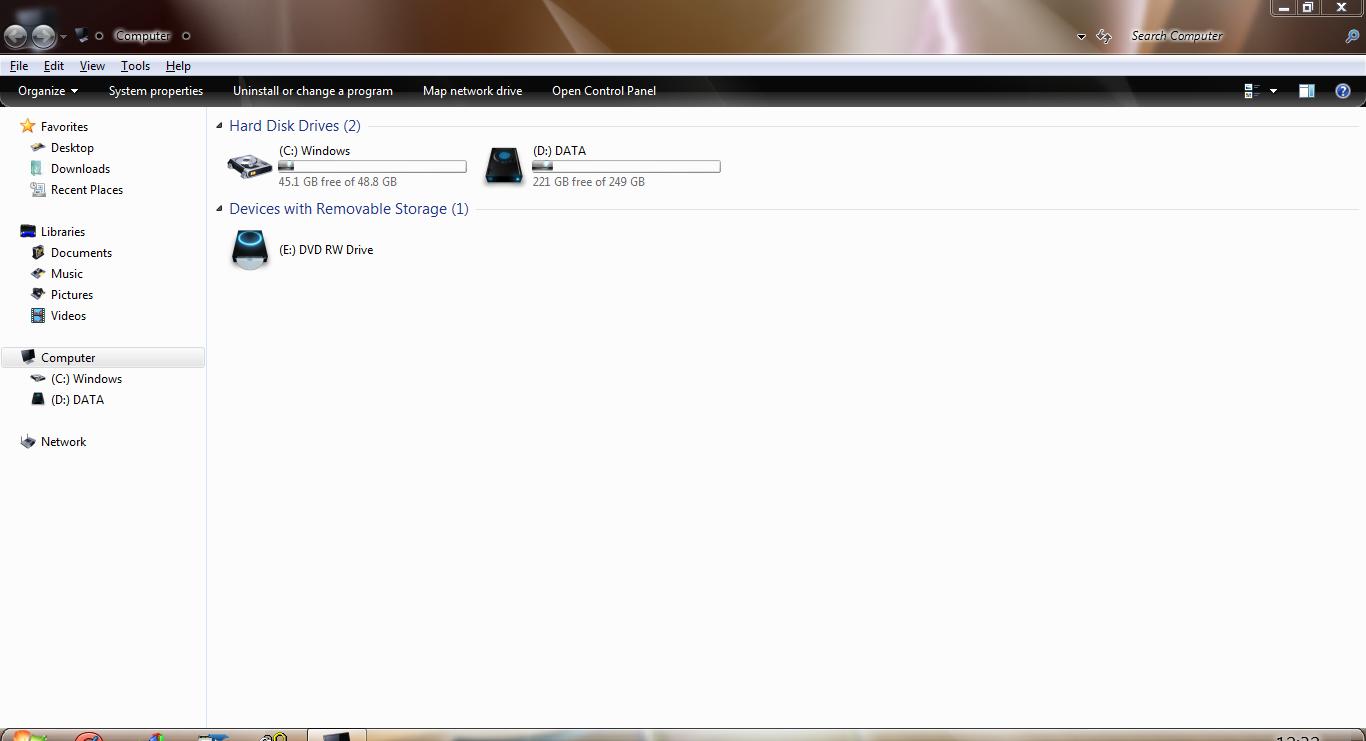The width and height of the screenshot is (1366, 741).
Task: Select the (E:) DVD RW Drive icon
Action: 249,249
